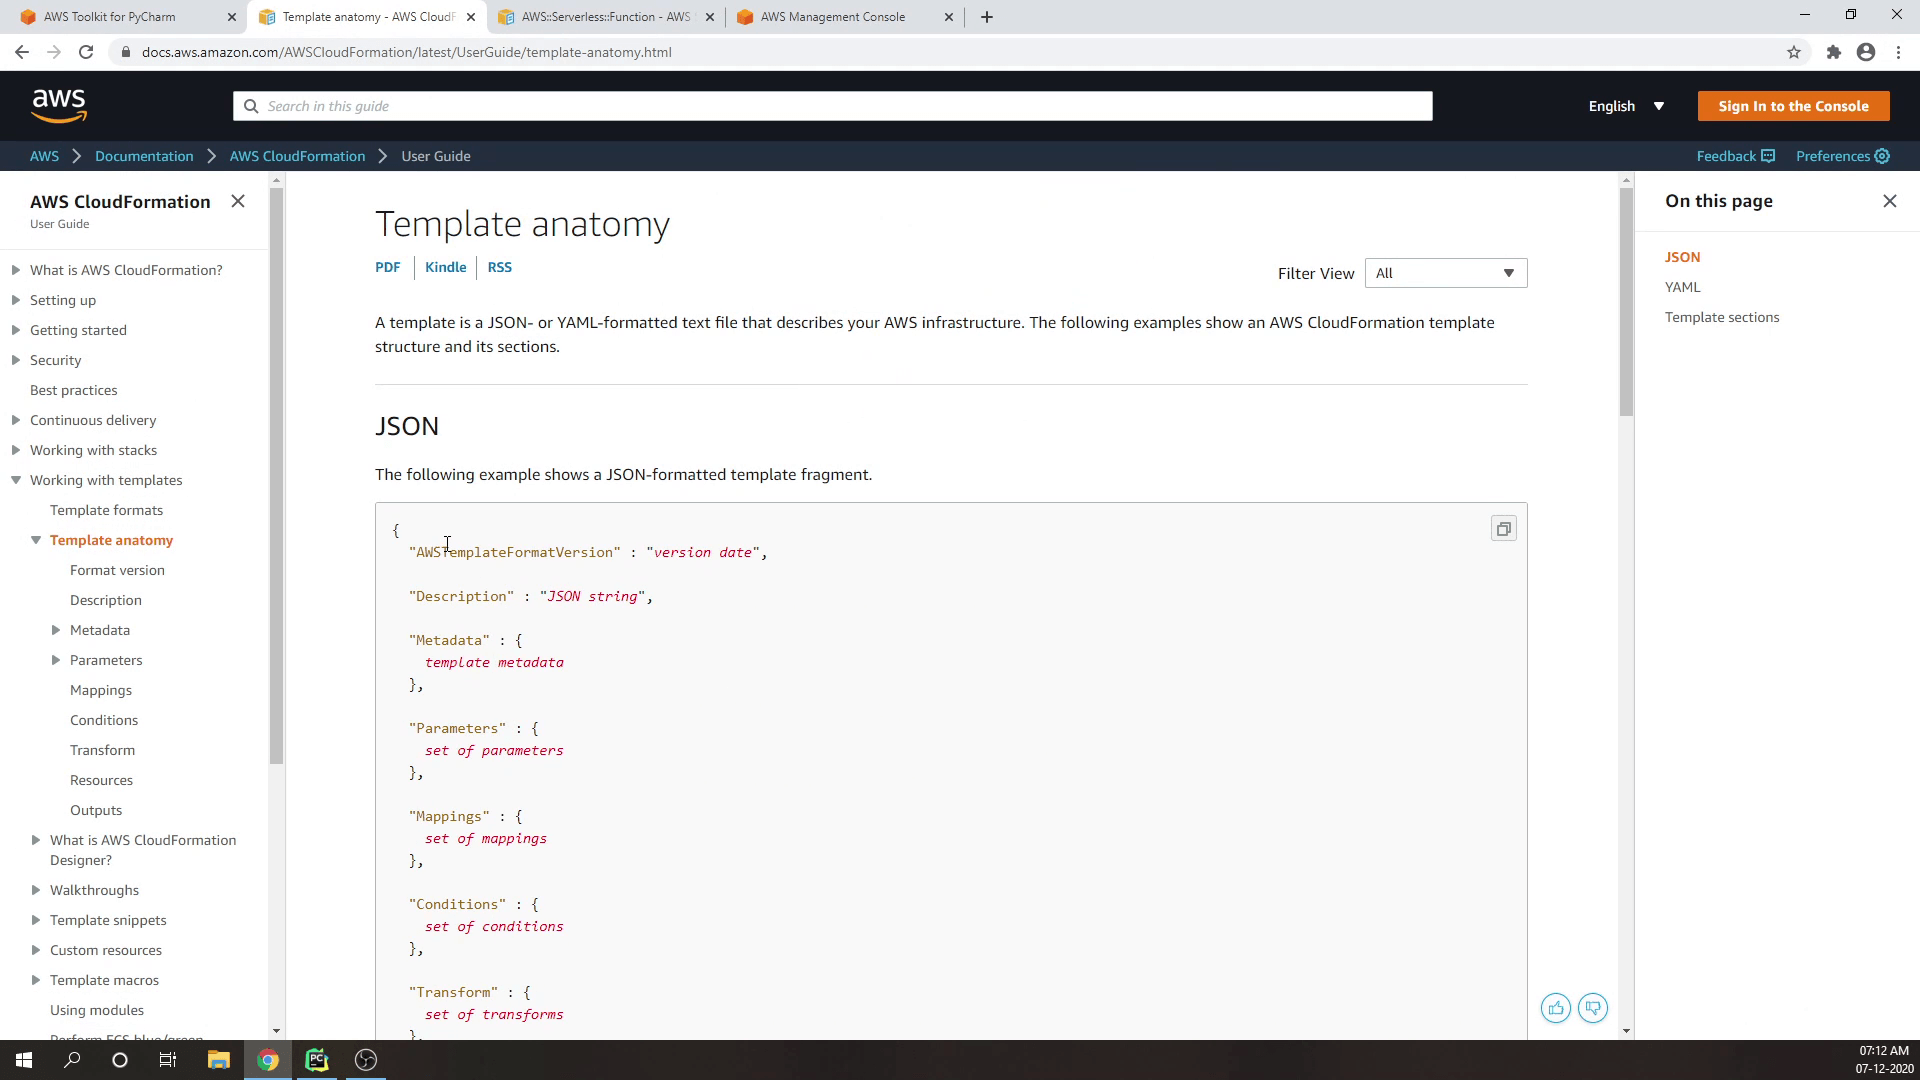
Task: Click inside the Search in this guide field
Action: (833, 106)
